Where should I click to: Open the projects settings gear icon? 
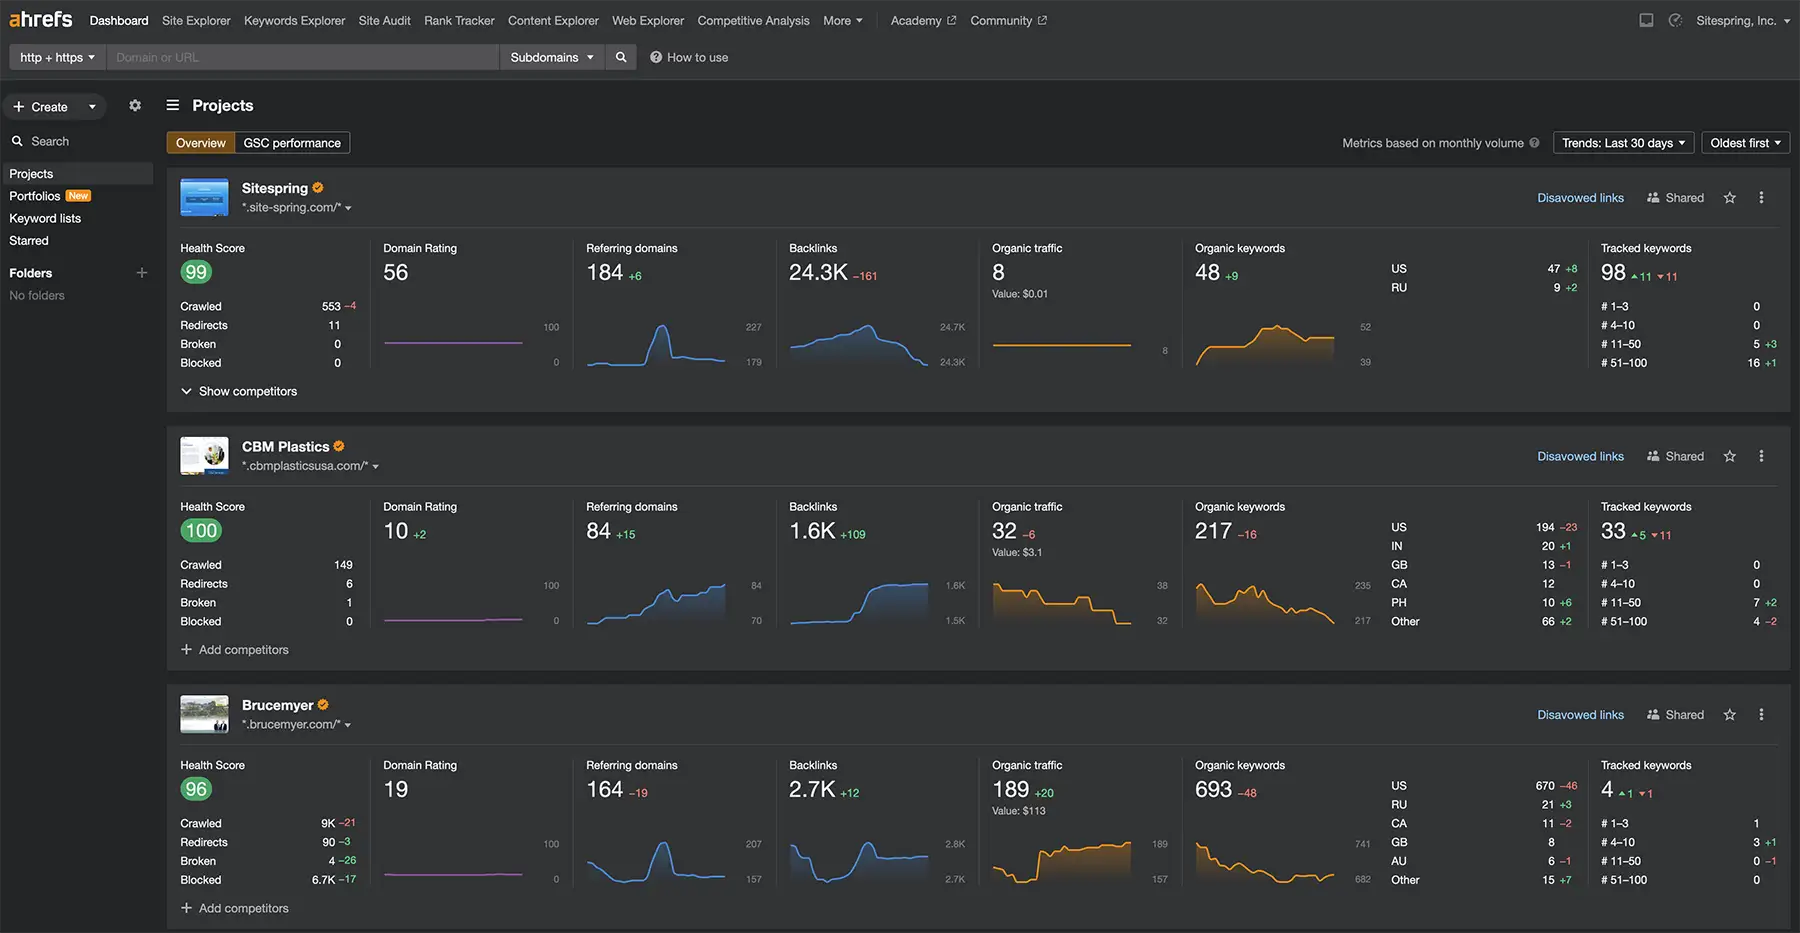coord(135,106)
